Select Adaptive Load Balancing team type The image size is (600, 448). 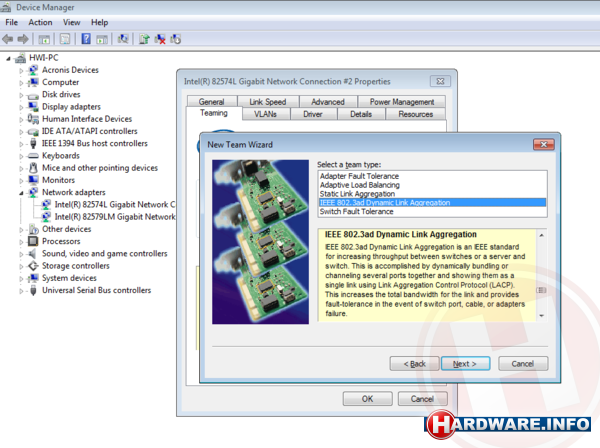(x=432, y=185)
